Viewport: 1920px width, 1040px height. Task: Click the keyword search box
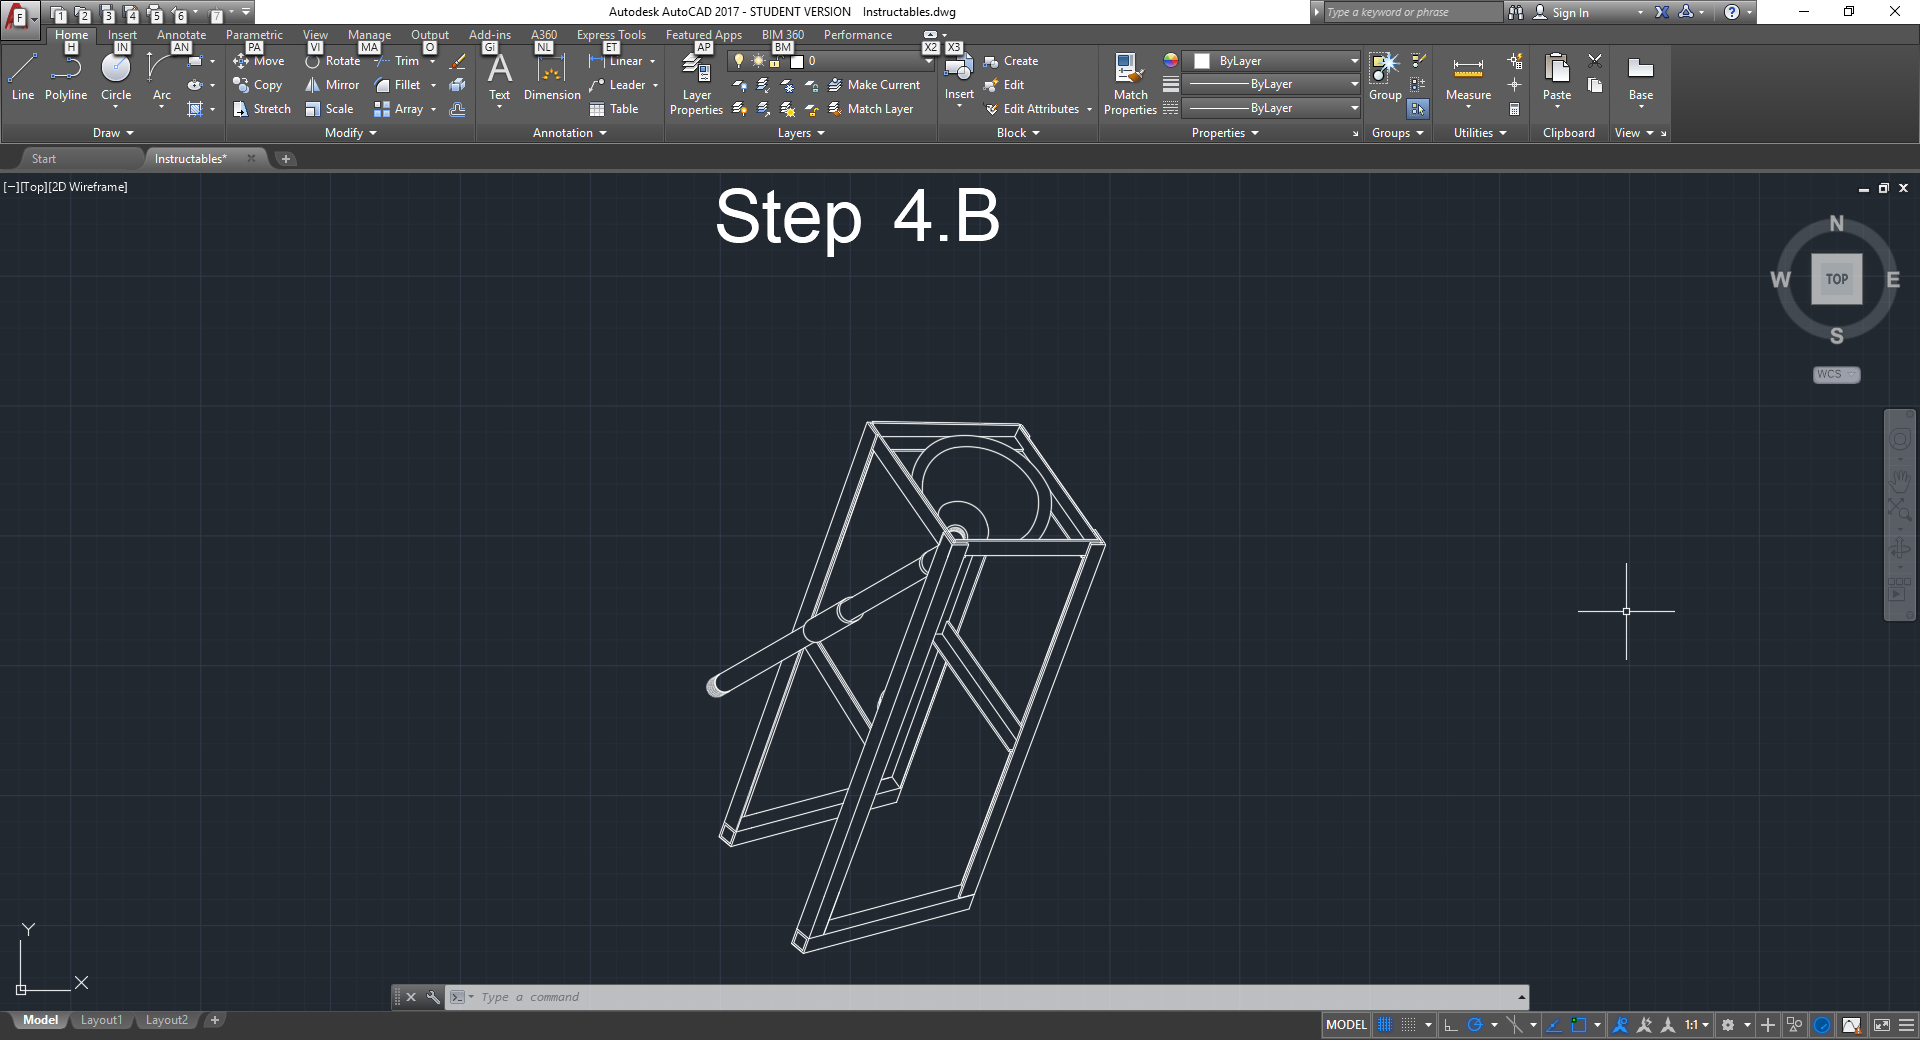(x=1412, y=12)
